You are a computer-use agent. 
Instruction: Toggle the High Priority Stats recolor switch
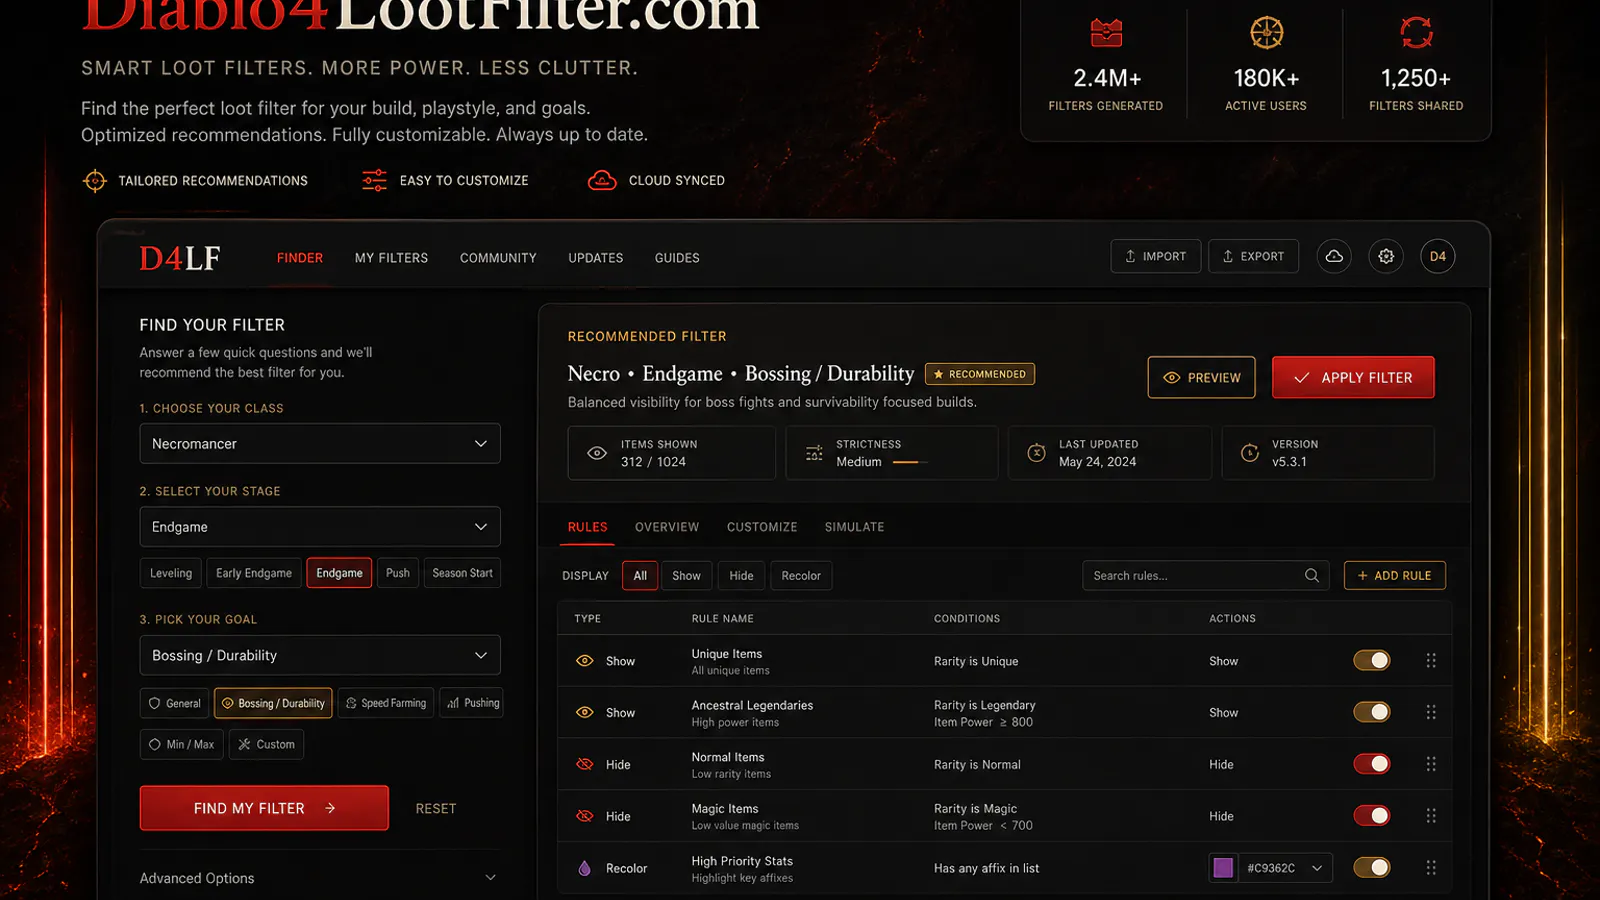pos(1372,868)
